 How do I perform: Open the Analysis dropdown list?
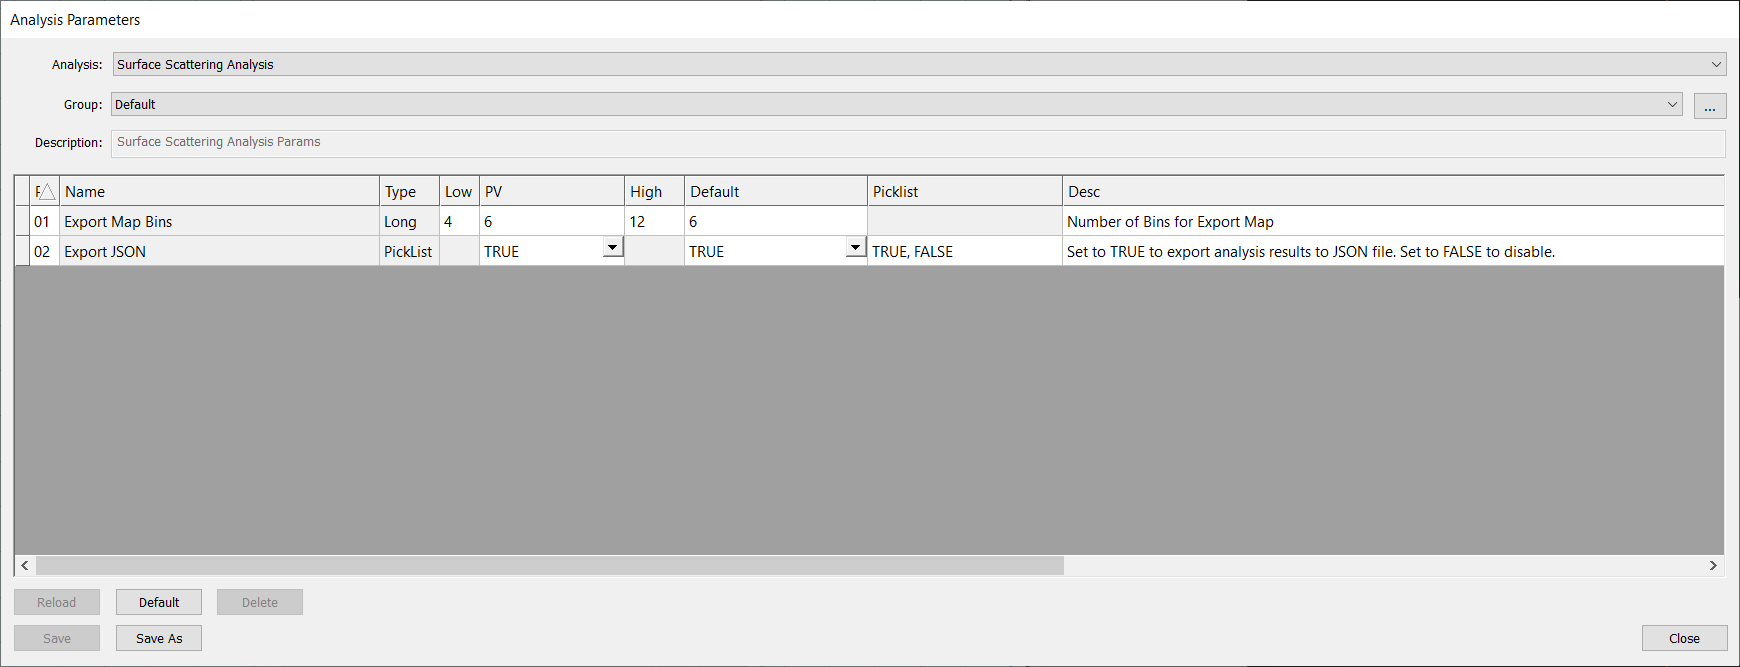tap(1716, 64)
